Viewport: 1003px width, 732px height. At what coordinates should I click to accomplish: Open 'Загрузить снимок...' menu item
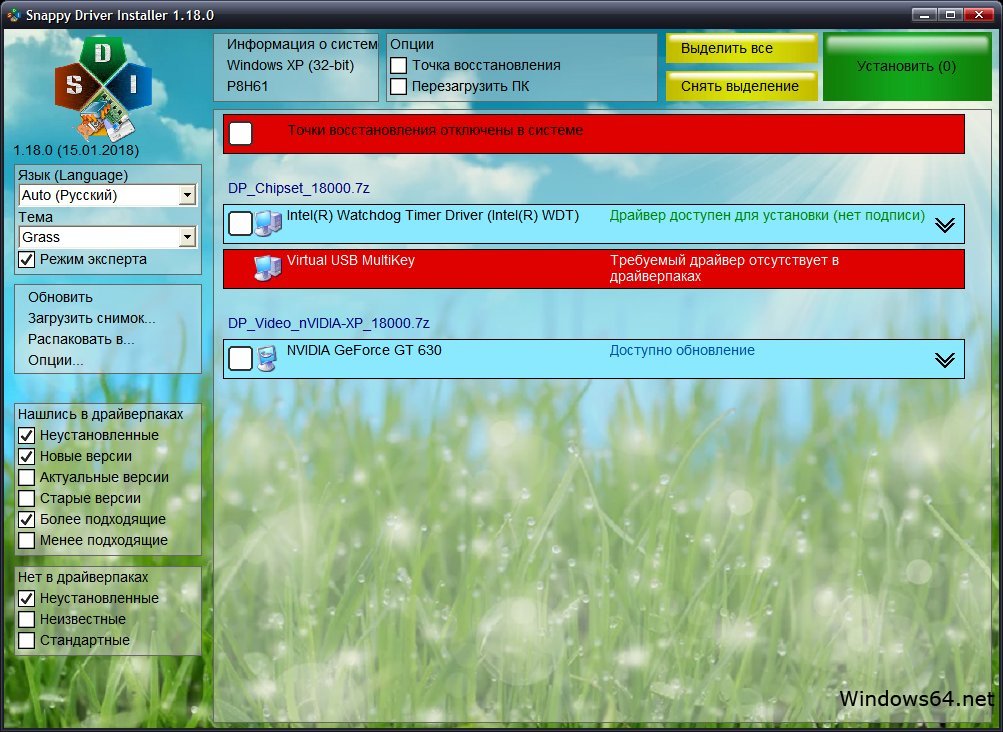[x=91, y=319]
